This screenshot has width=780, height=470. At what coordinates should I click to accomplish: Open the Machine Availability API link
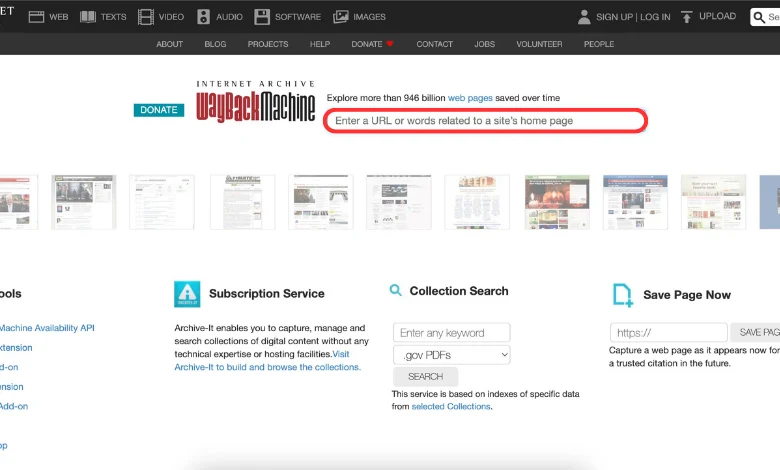[x=47, y=328]
